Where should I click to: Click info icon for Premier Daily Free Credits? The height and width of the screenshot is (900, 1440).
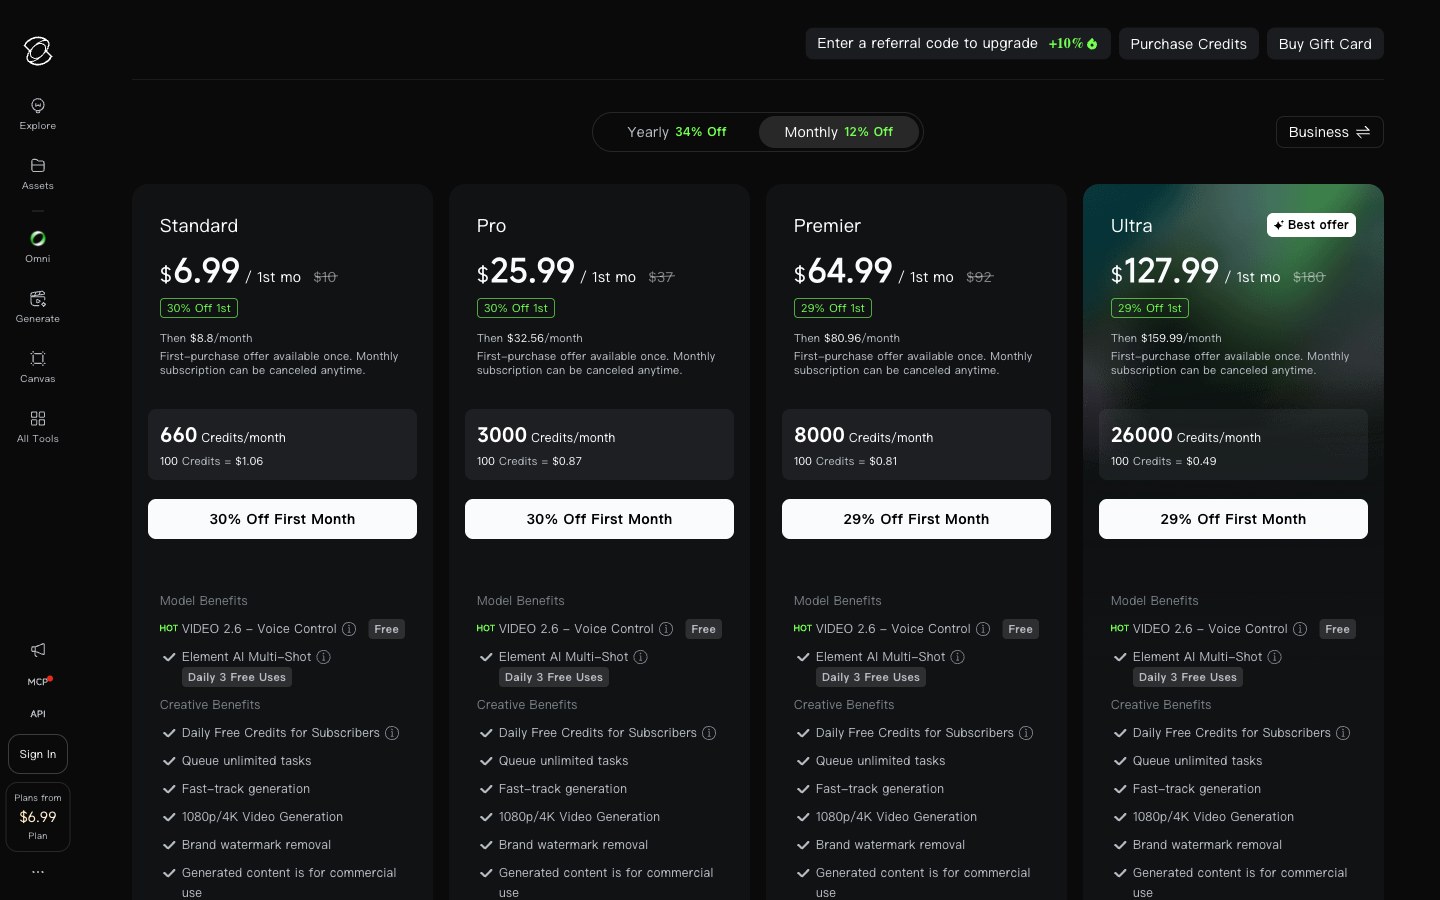point(1026,733)
